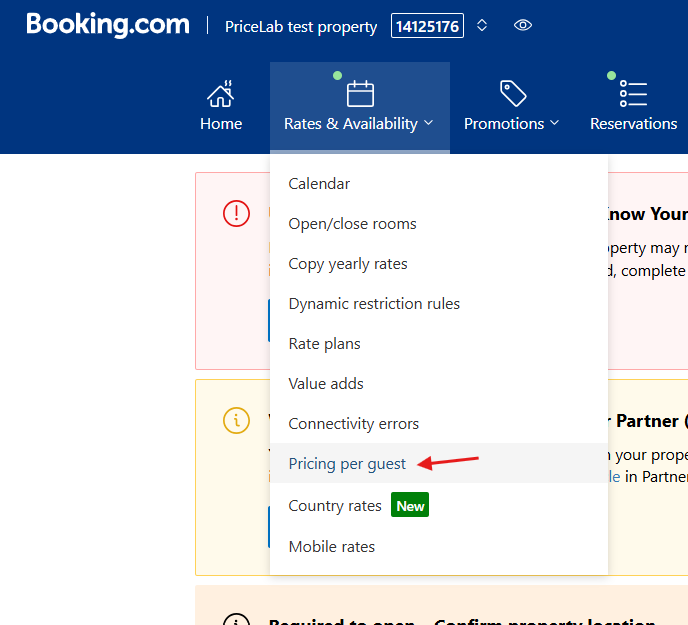The image size is (688, 625).
Task: Open Connectivity errors page
Action: [439, 424]
